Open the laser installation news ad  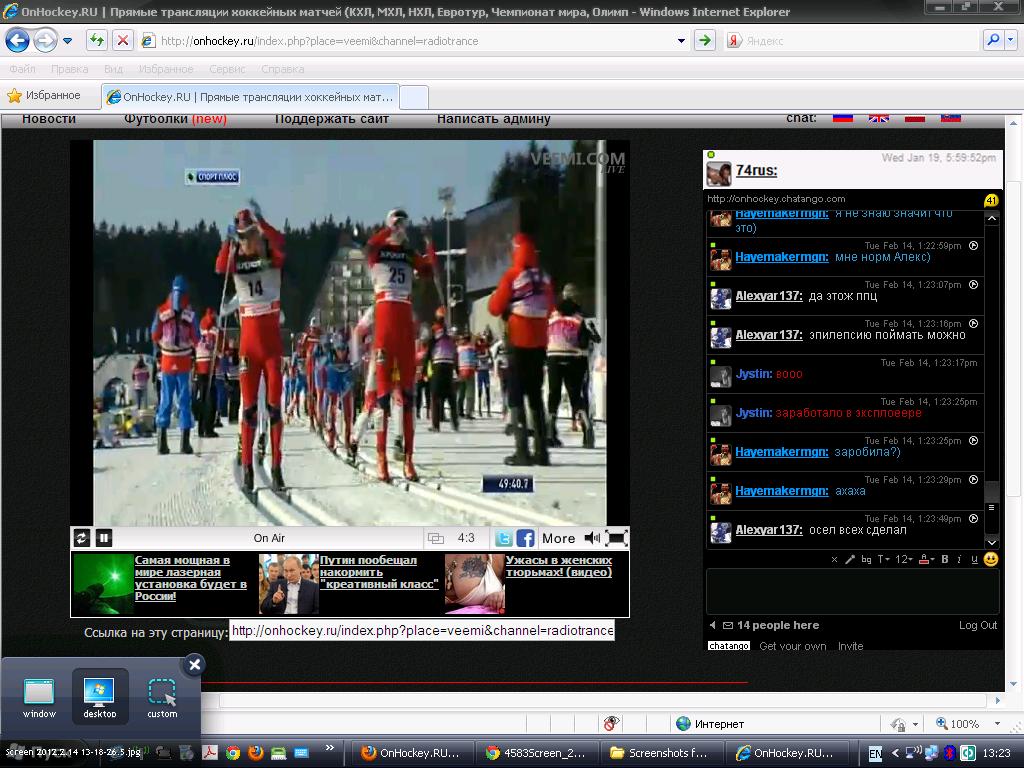[190, 578]
